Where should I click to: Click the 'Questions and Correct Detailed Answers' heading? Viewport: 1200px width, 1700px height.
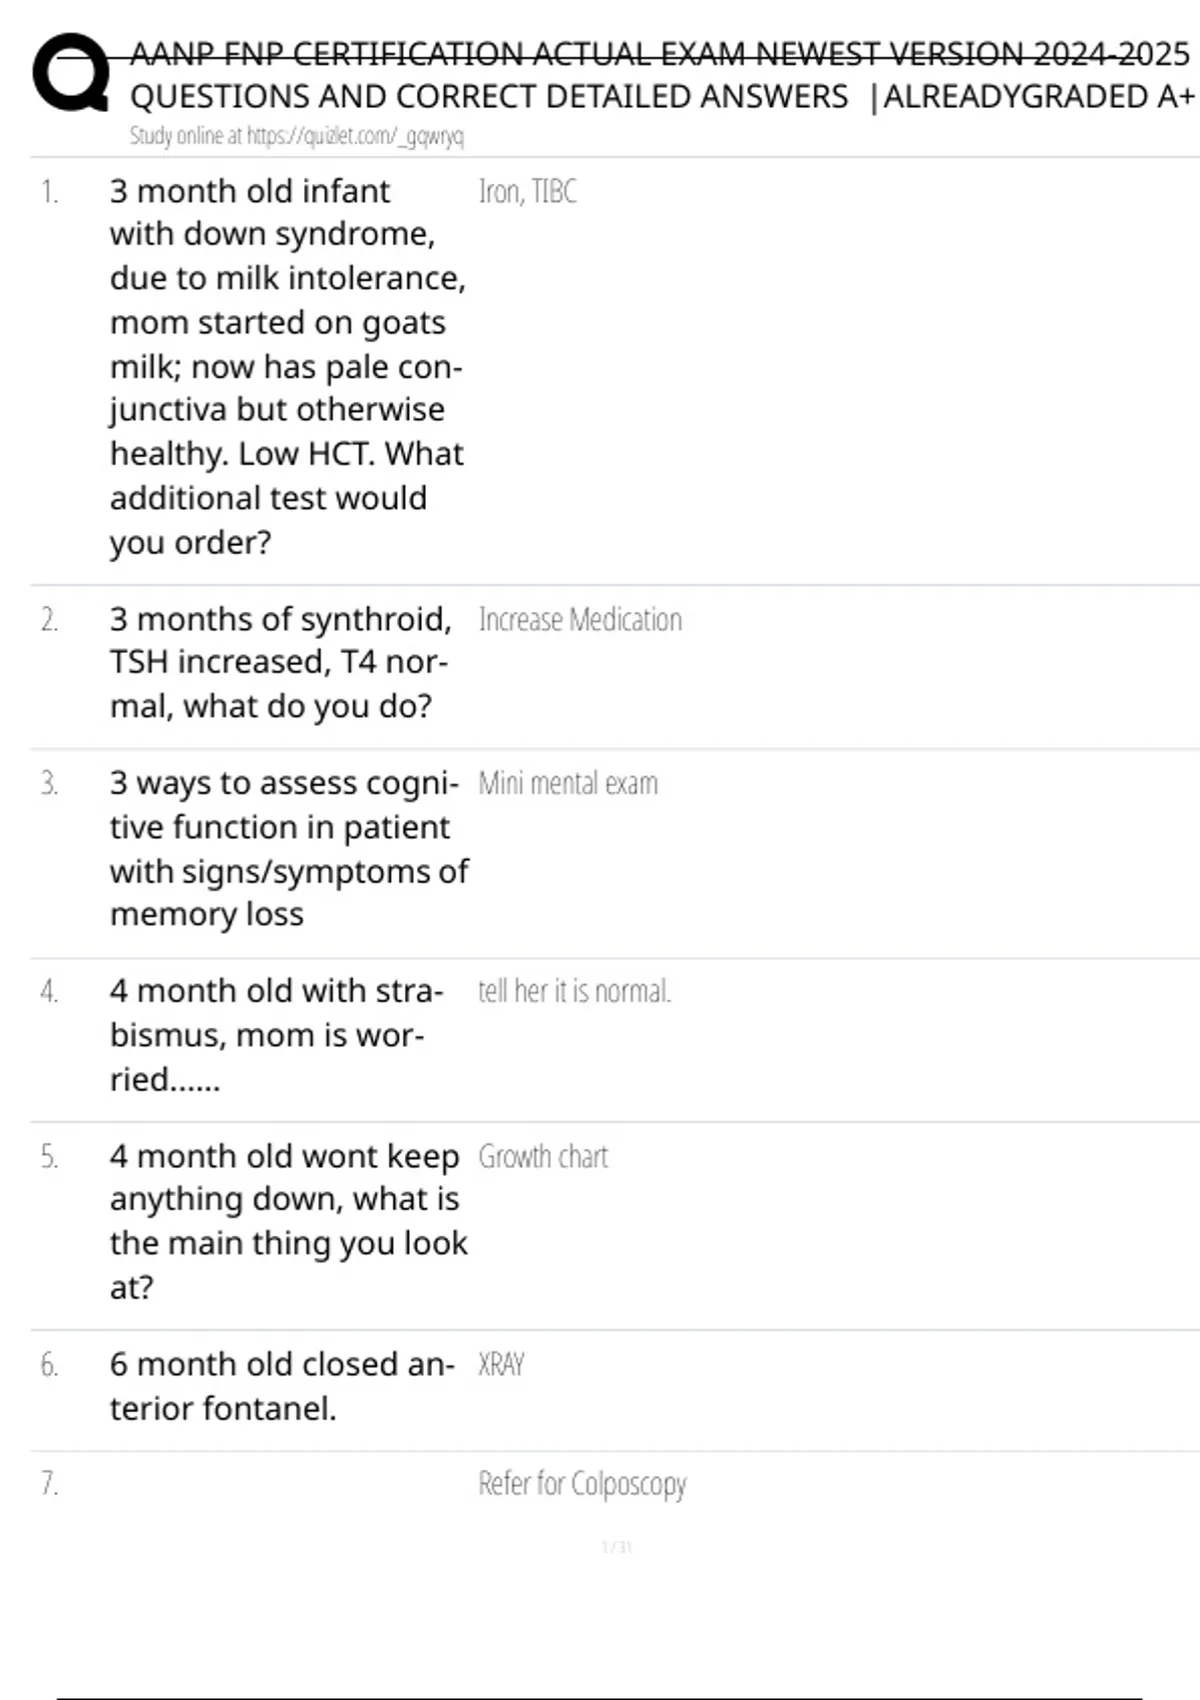tap(489, 97)
